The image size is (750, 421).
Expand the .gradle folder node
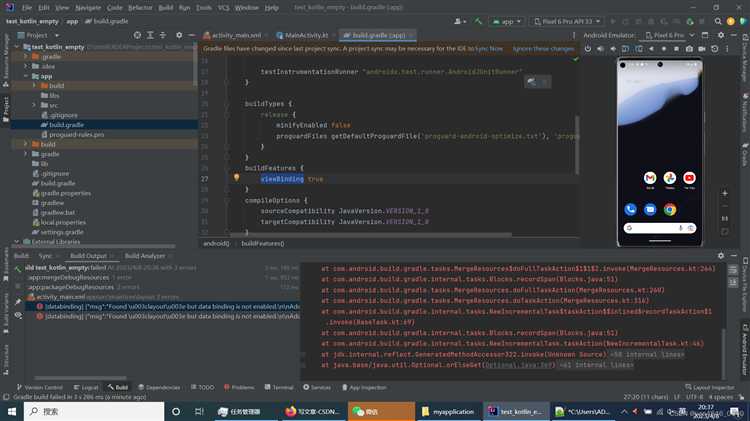click(26, 56)
